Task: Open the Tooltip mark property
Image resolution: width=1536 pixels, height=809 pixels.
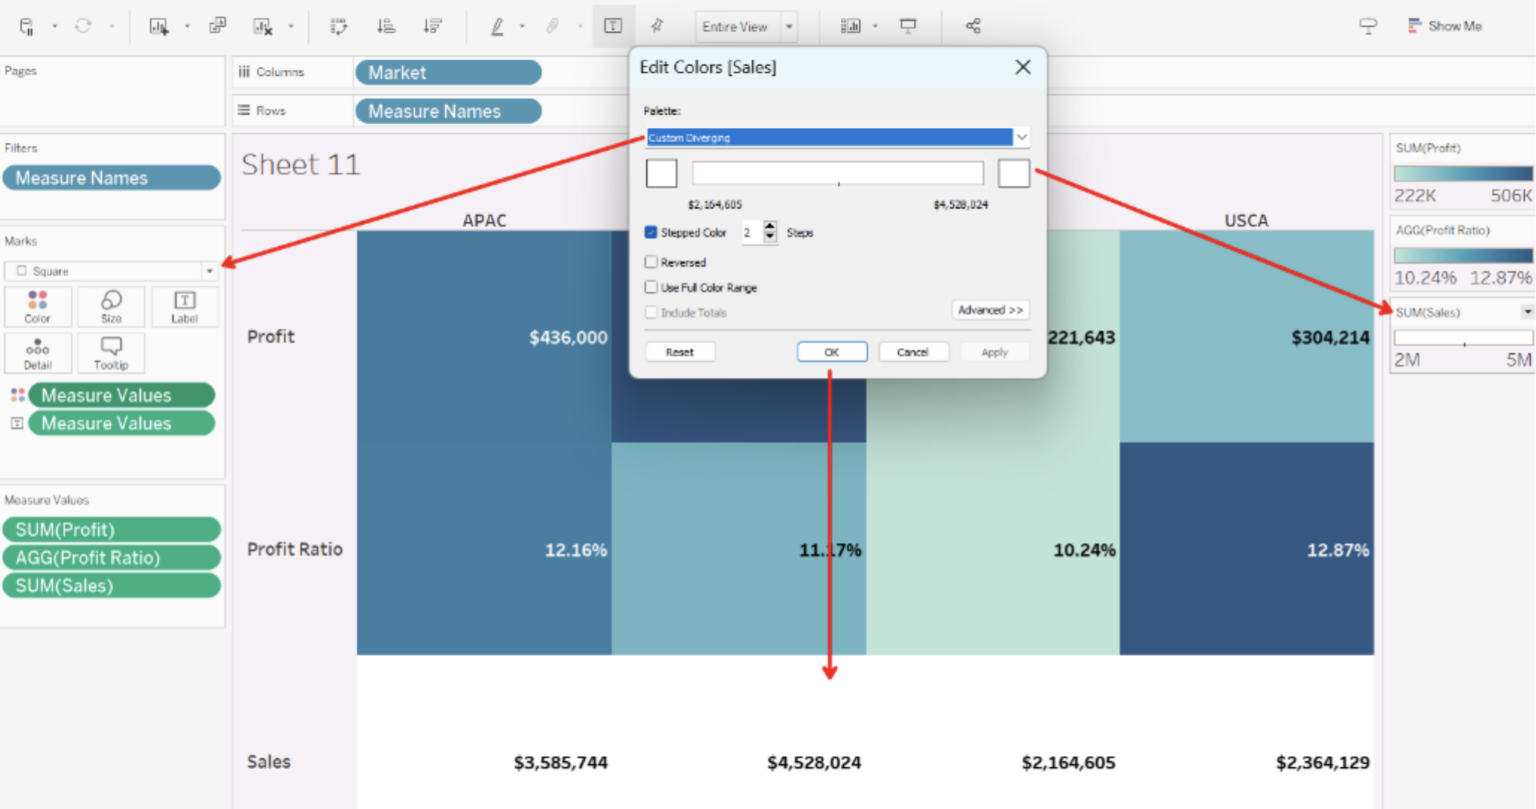Action: [110, 352]
